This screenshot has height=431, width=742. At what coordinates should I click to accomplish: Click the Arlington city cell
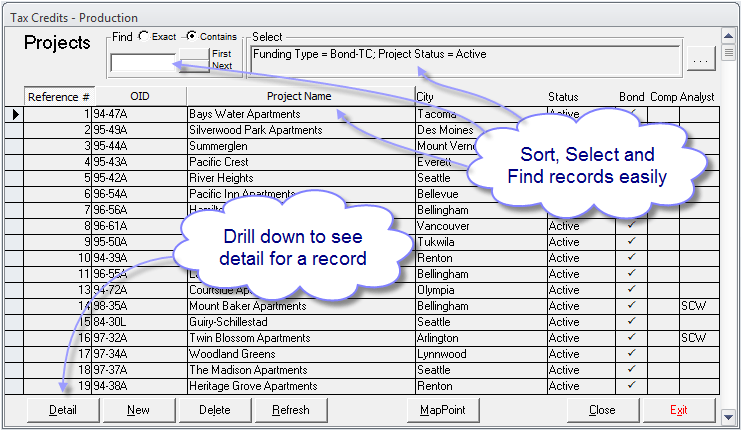(x=481, y=338)
